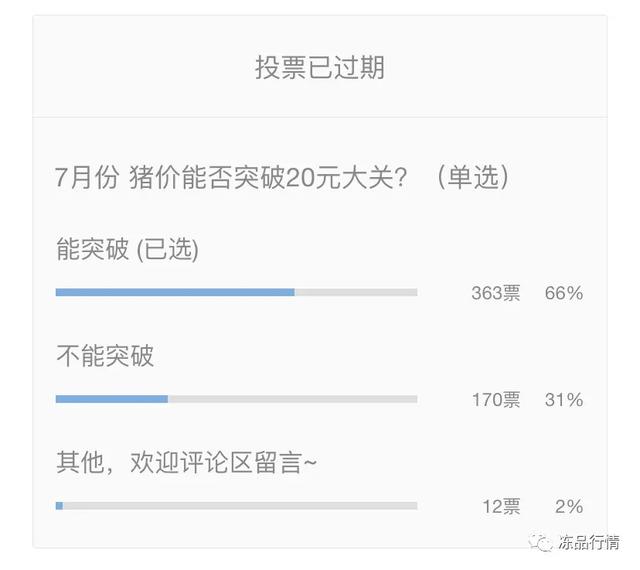
Task: Click the WeChat logo icon in watermark
Action: (540, 543)
